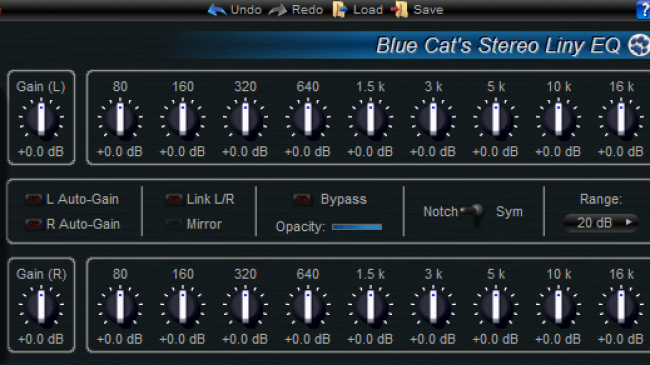
Task: Click the Save preset icon
Action: (x=400, y=10)
